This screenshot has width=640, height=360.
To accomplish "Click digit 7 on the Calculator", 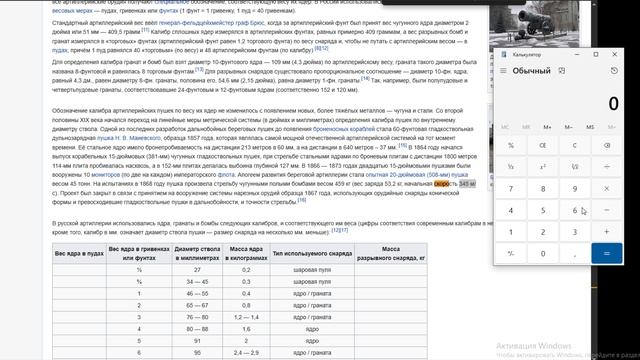I will click(x=511, y=189).
